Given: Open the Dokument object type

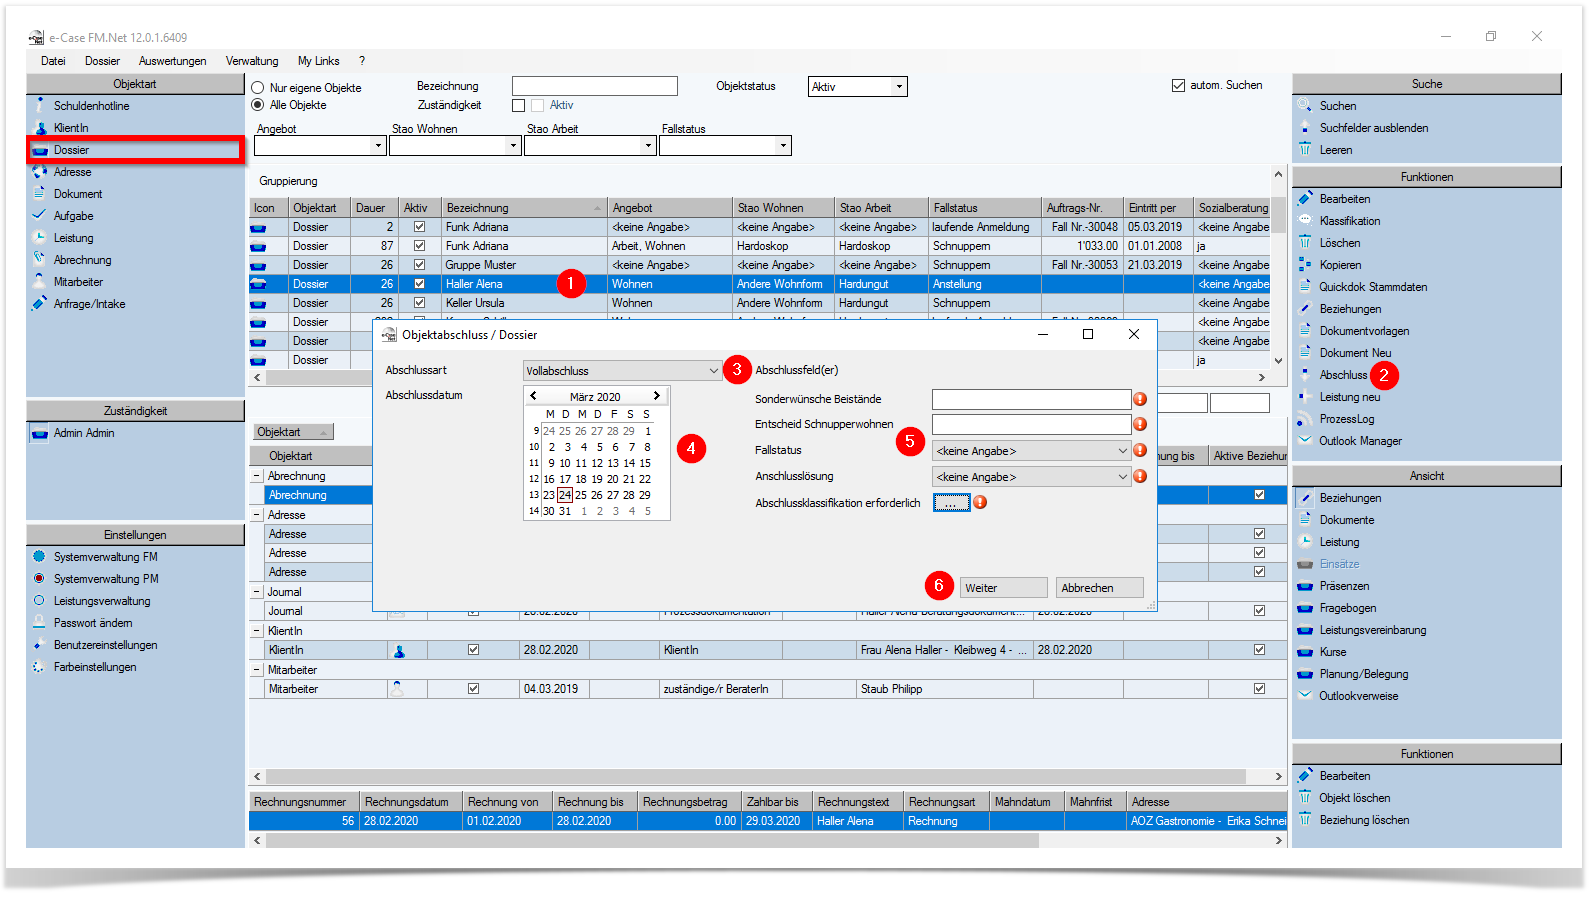Looking at the screenshot, I should [x=78, y=194].
